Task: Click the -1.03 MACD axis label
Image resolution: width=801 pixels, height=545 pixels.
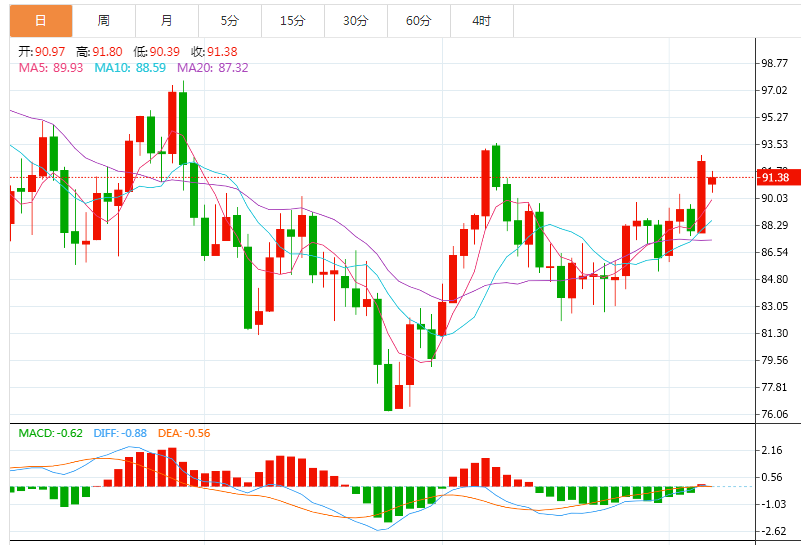Action: click(772, 505)
